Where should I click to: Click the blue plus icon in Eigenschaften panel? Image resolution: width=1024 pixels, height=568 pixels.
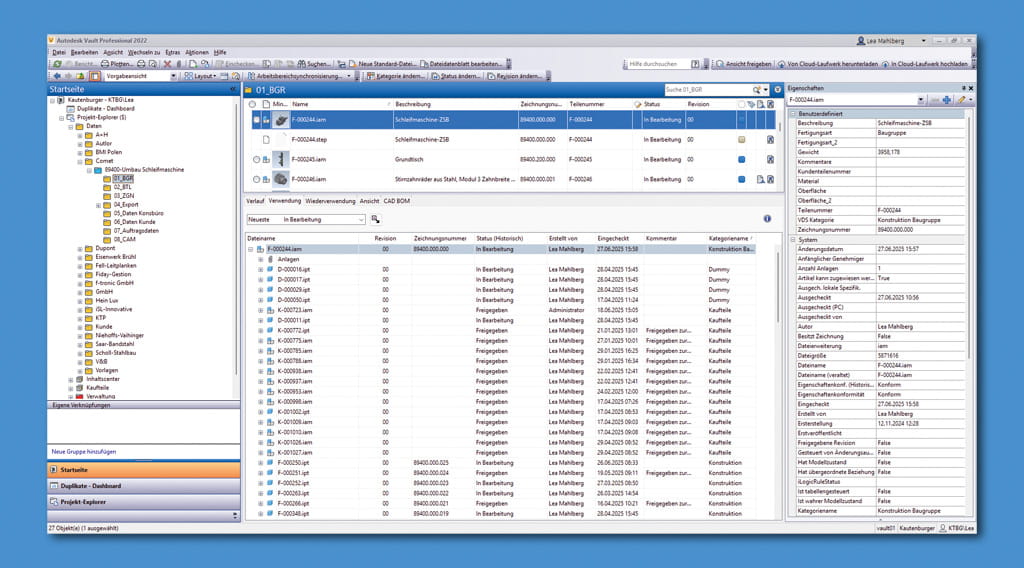(946, 100)
